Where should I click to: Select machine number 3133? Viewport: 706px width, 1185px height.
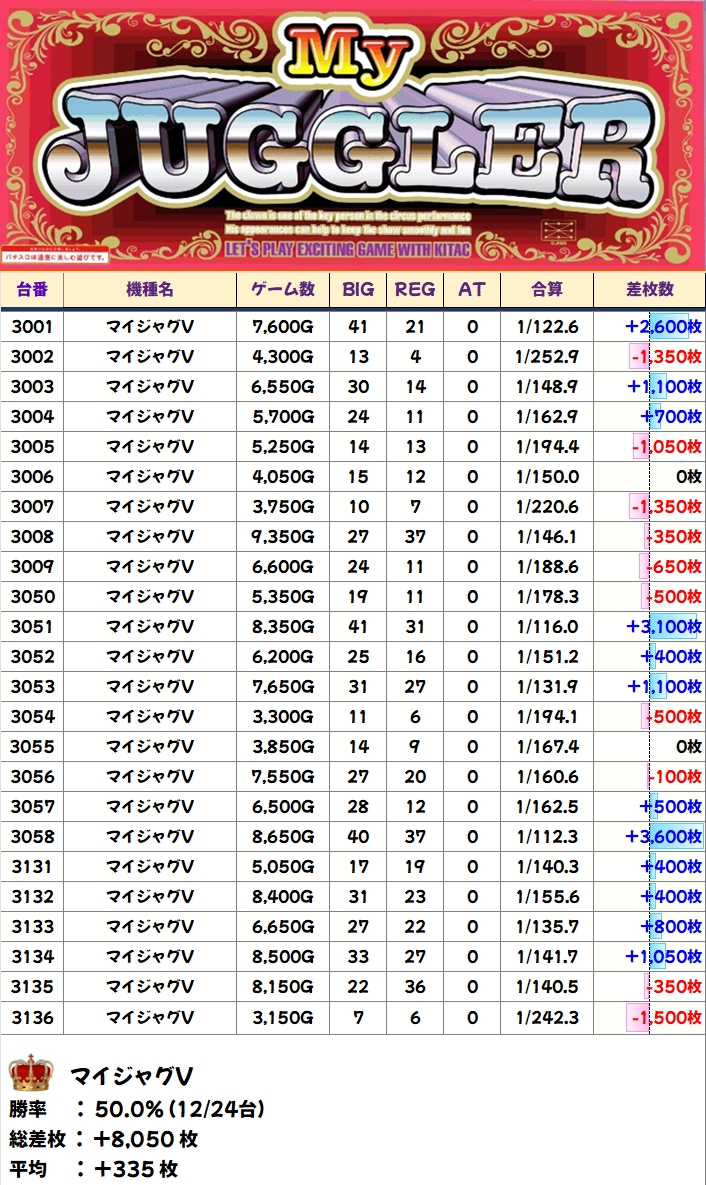(x=32, y=927)
